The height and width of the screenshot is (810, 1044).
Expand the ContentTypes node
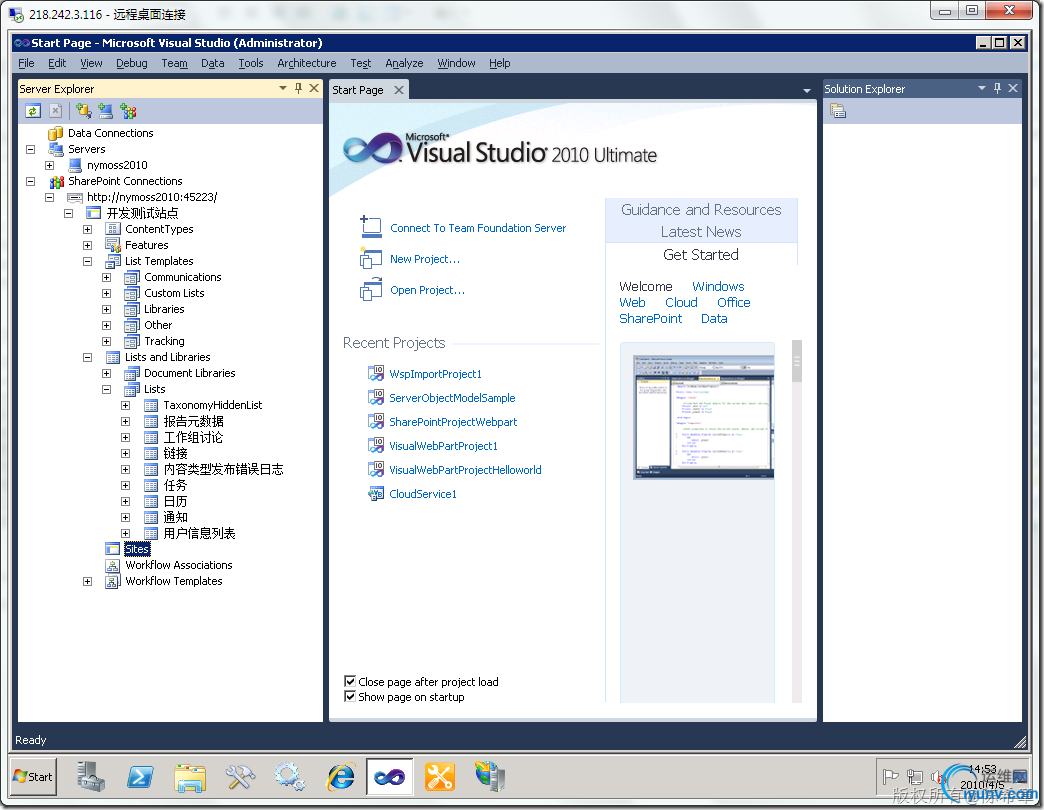click(87, 229)
